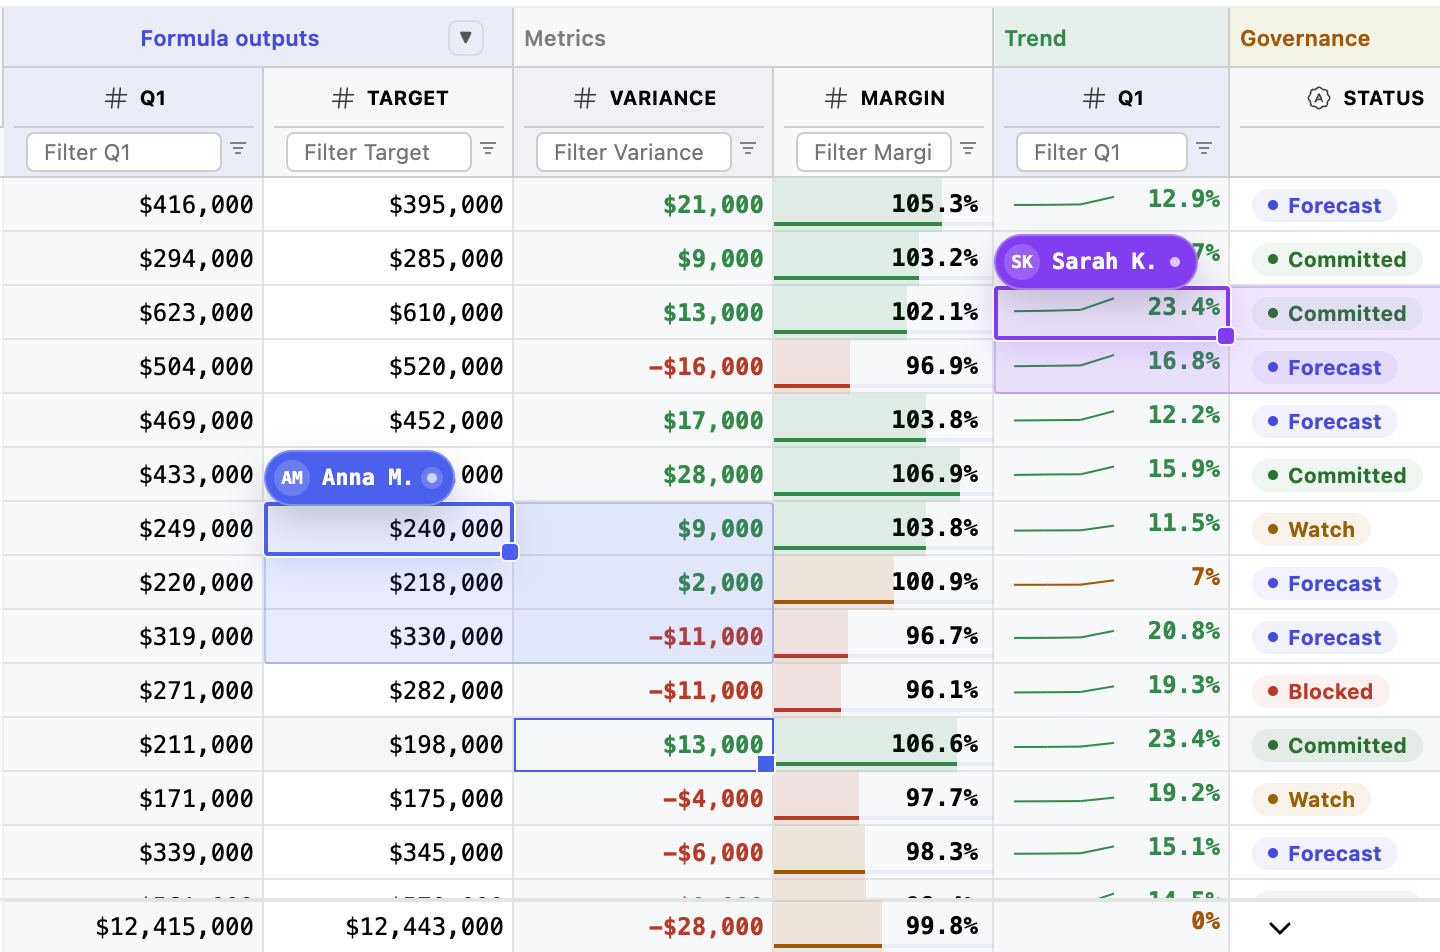Click the filter icon beside Filter Margin
Screen dimensions: 1440x952
(968, 149)
